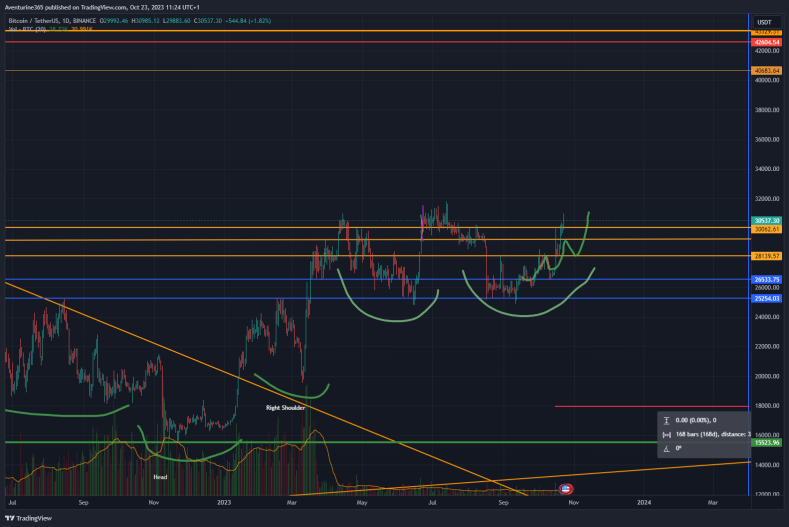
Task: Click the 20000.00 price scale tick
Action: click(767, 377)
